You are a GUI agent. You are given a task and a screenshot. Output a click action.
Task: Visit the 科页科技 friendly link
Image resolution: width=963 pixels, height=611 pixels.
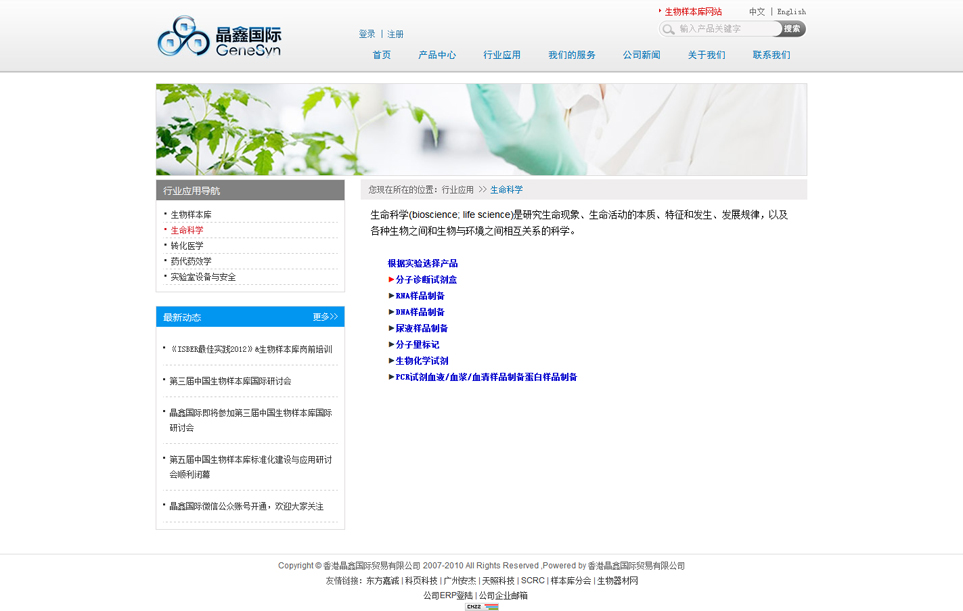pyautogui.click(x=421, y=581)
